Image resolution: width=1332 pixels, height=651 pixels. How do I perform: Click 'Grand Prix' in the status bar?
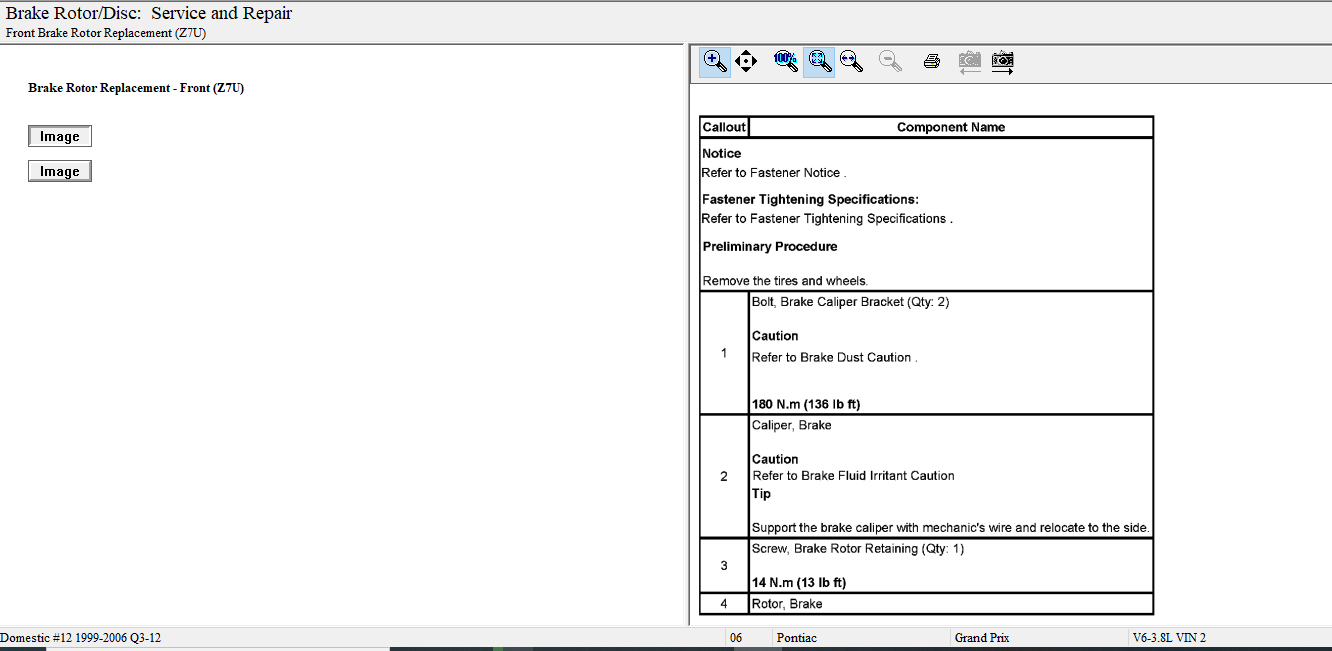click(x=982, y=638)
